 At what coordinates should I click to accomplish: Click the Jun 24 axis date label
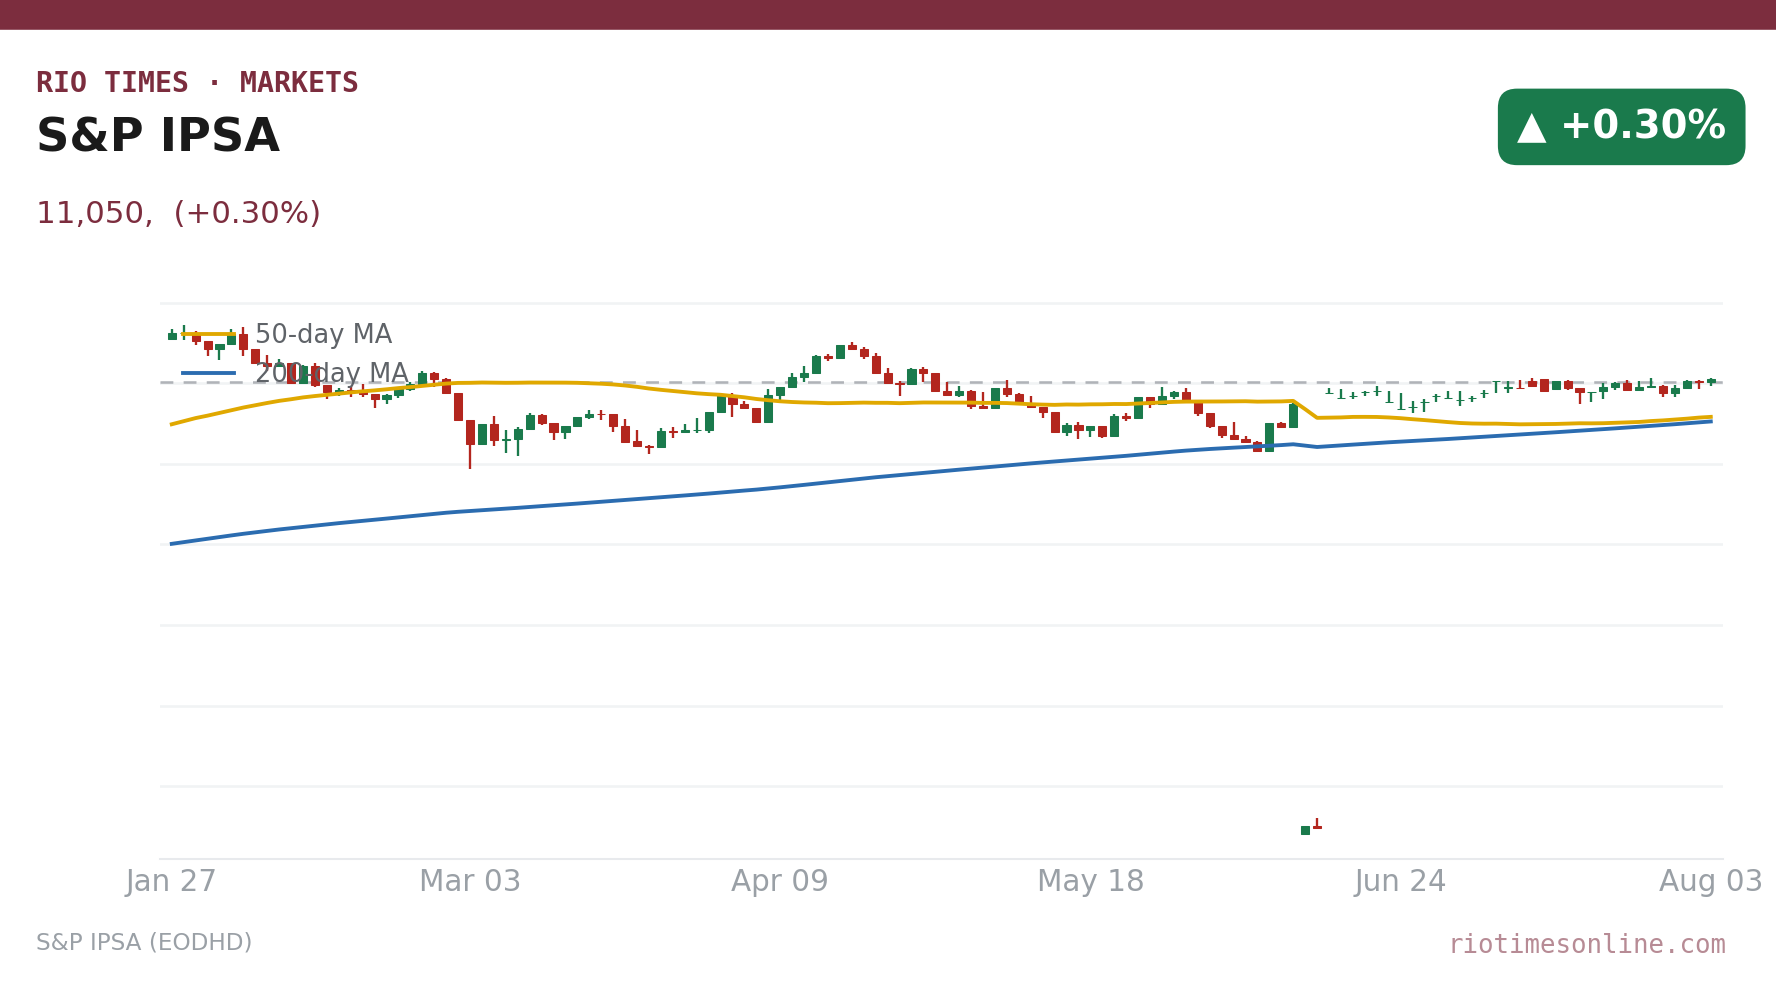[x=1400, y=882]
